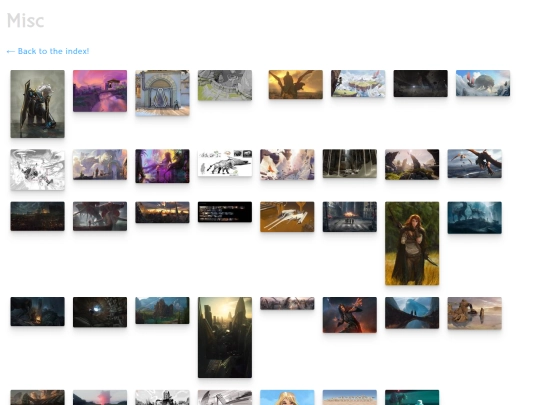Open the gray sketch landscape with green patch thumbnail
This screenshot has height=405, width=540.
point(225,85)
